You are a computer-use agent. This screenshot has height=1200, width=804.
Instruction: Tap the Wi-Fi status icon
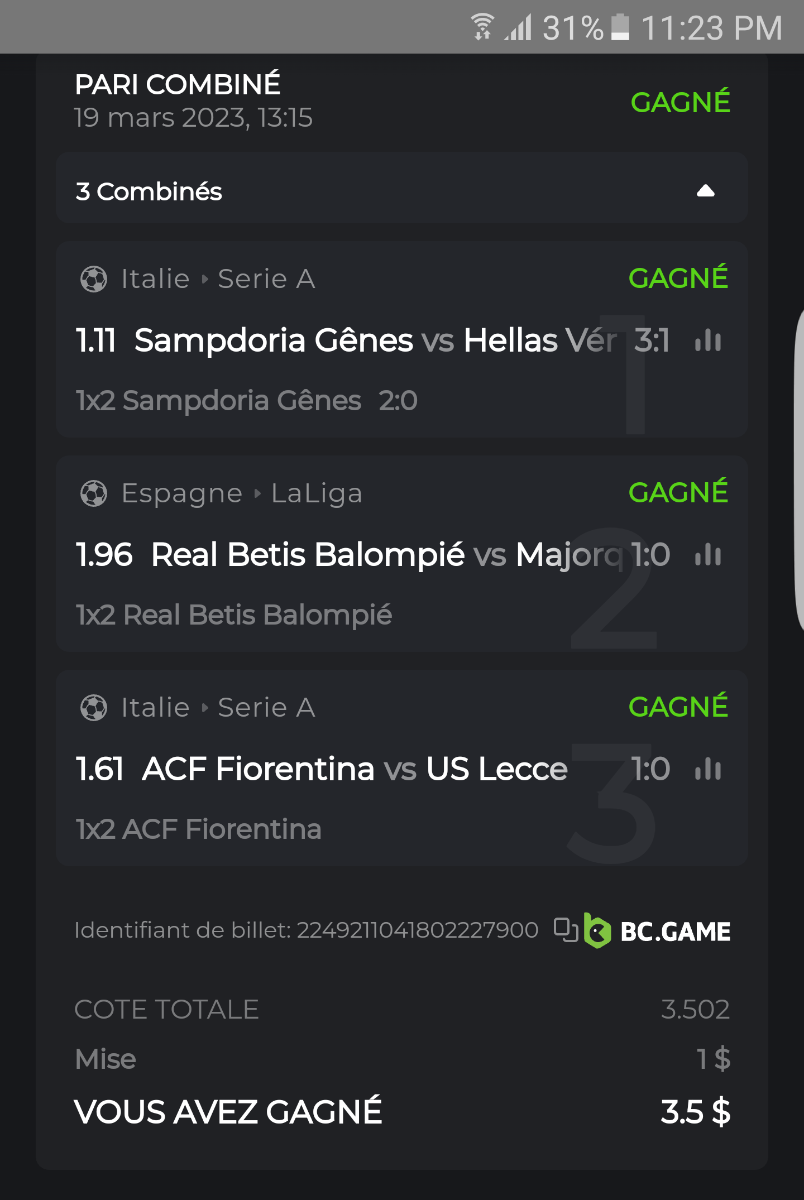[483, 27]
